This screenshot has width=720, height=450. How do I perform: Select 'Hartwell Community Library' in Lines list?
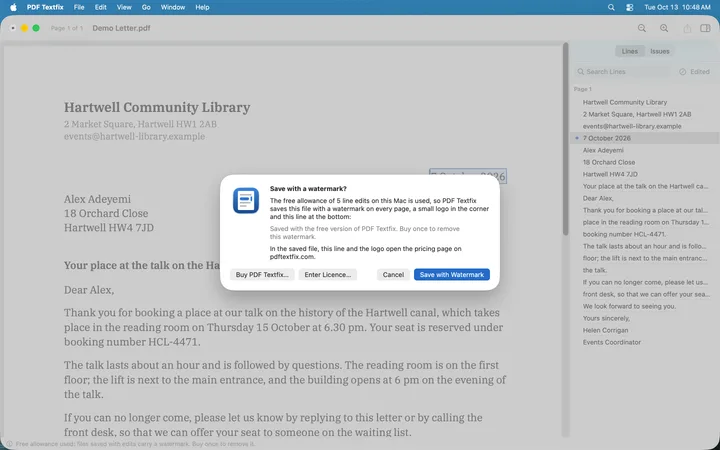tap(645, 102)
